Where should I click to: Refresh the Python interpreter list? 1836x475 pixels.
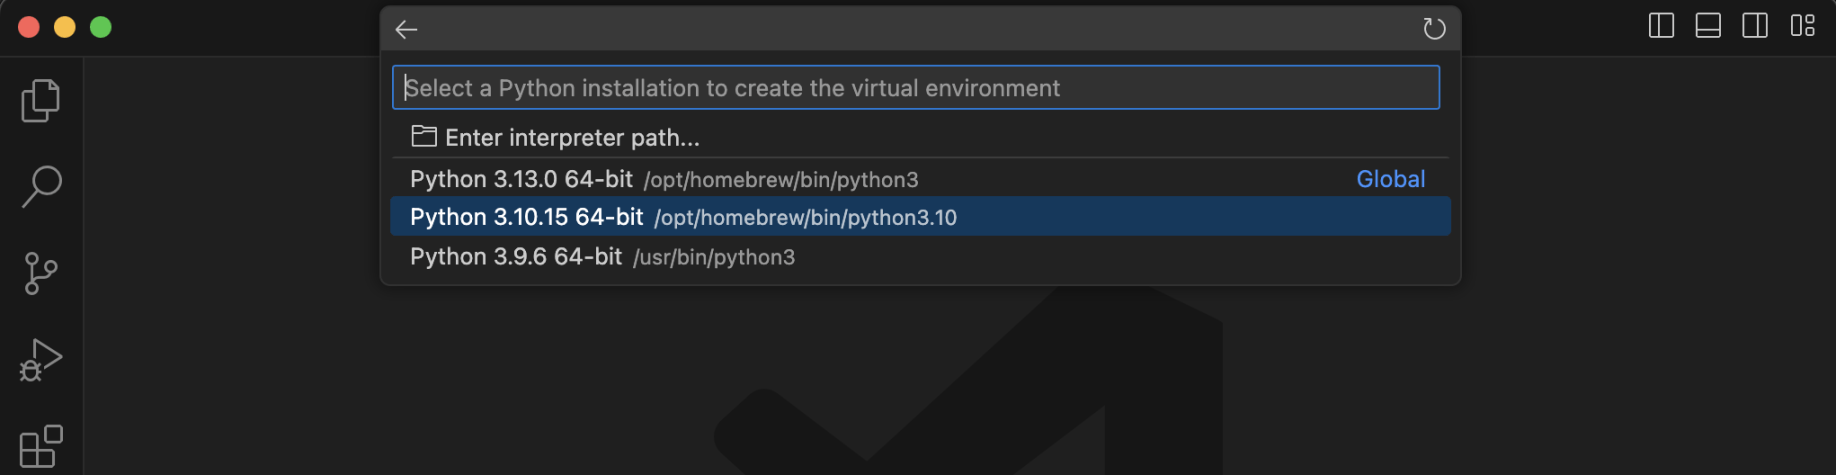coord(1434,29)
